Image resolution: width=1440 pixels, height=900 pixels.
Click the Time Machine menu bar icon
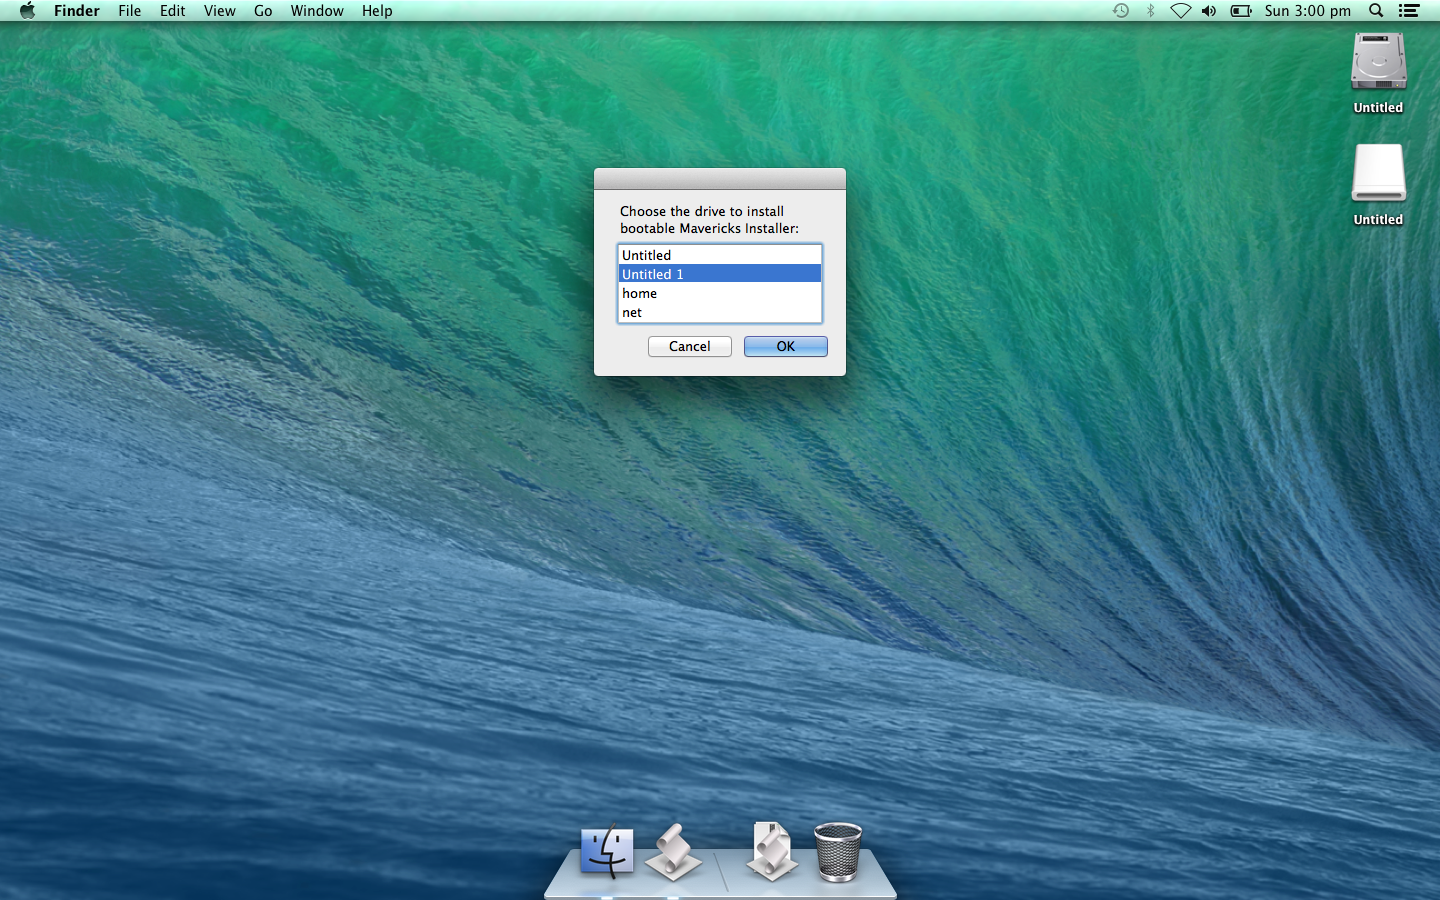point(1121,11)
